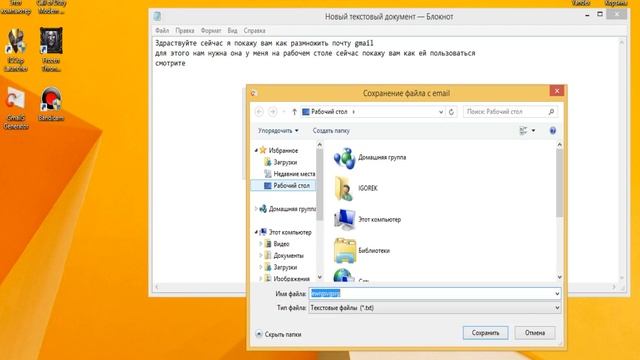The height and width of the screenshot is (360, 640).
Task: Select Изображения folder in the tree
Action: coord(287,279)
